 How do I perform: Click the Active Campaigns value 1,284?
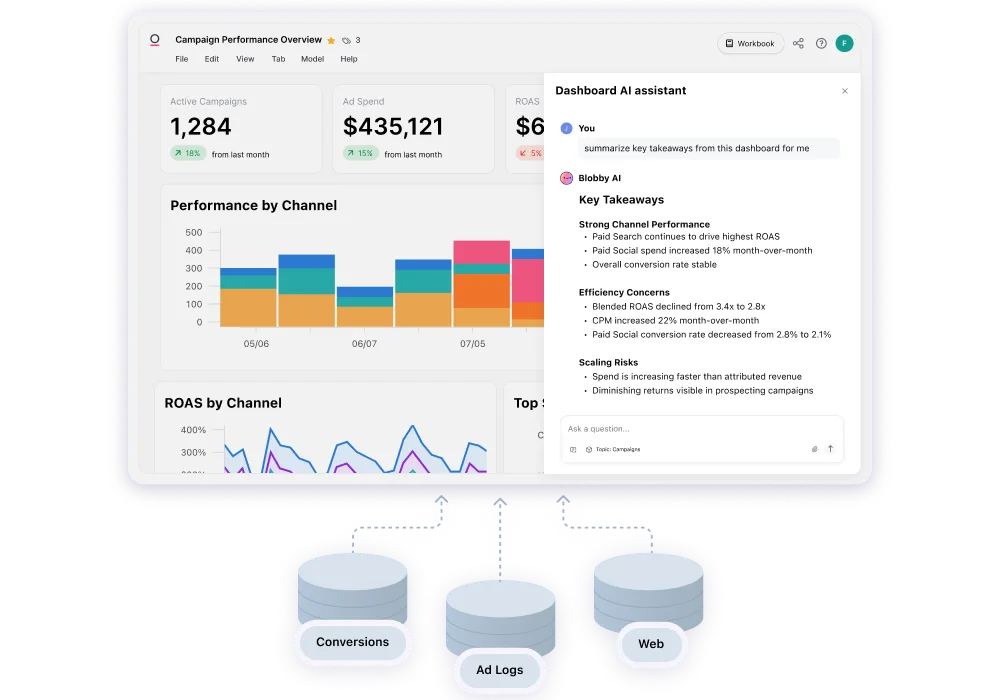coord(201,126)
